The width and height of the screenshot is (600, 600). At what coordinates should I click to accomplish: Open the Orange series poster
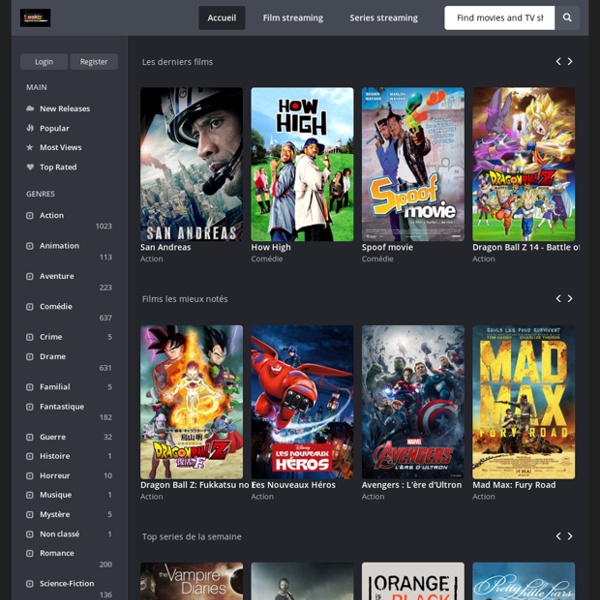(x=413, y=581)
